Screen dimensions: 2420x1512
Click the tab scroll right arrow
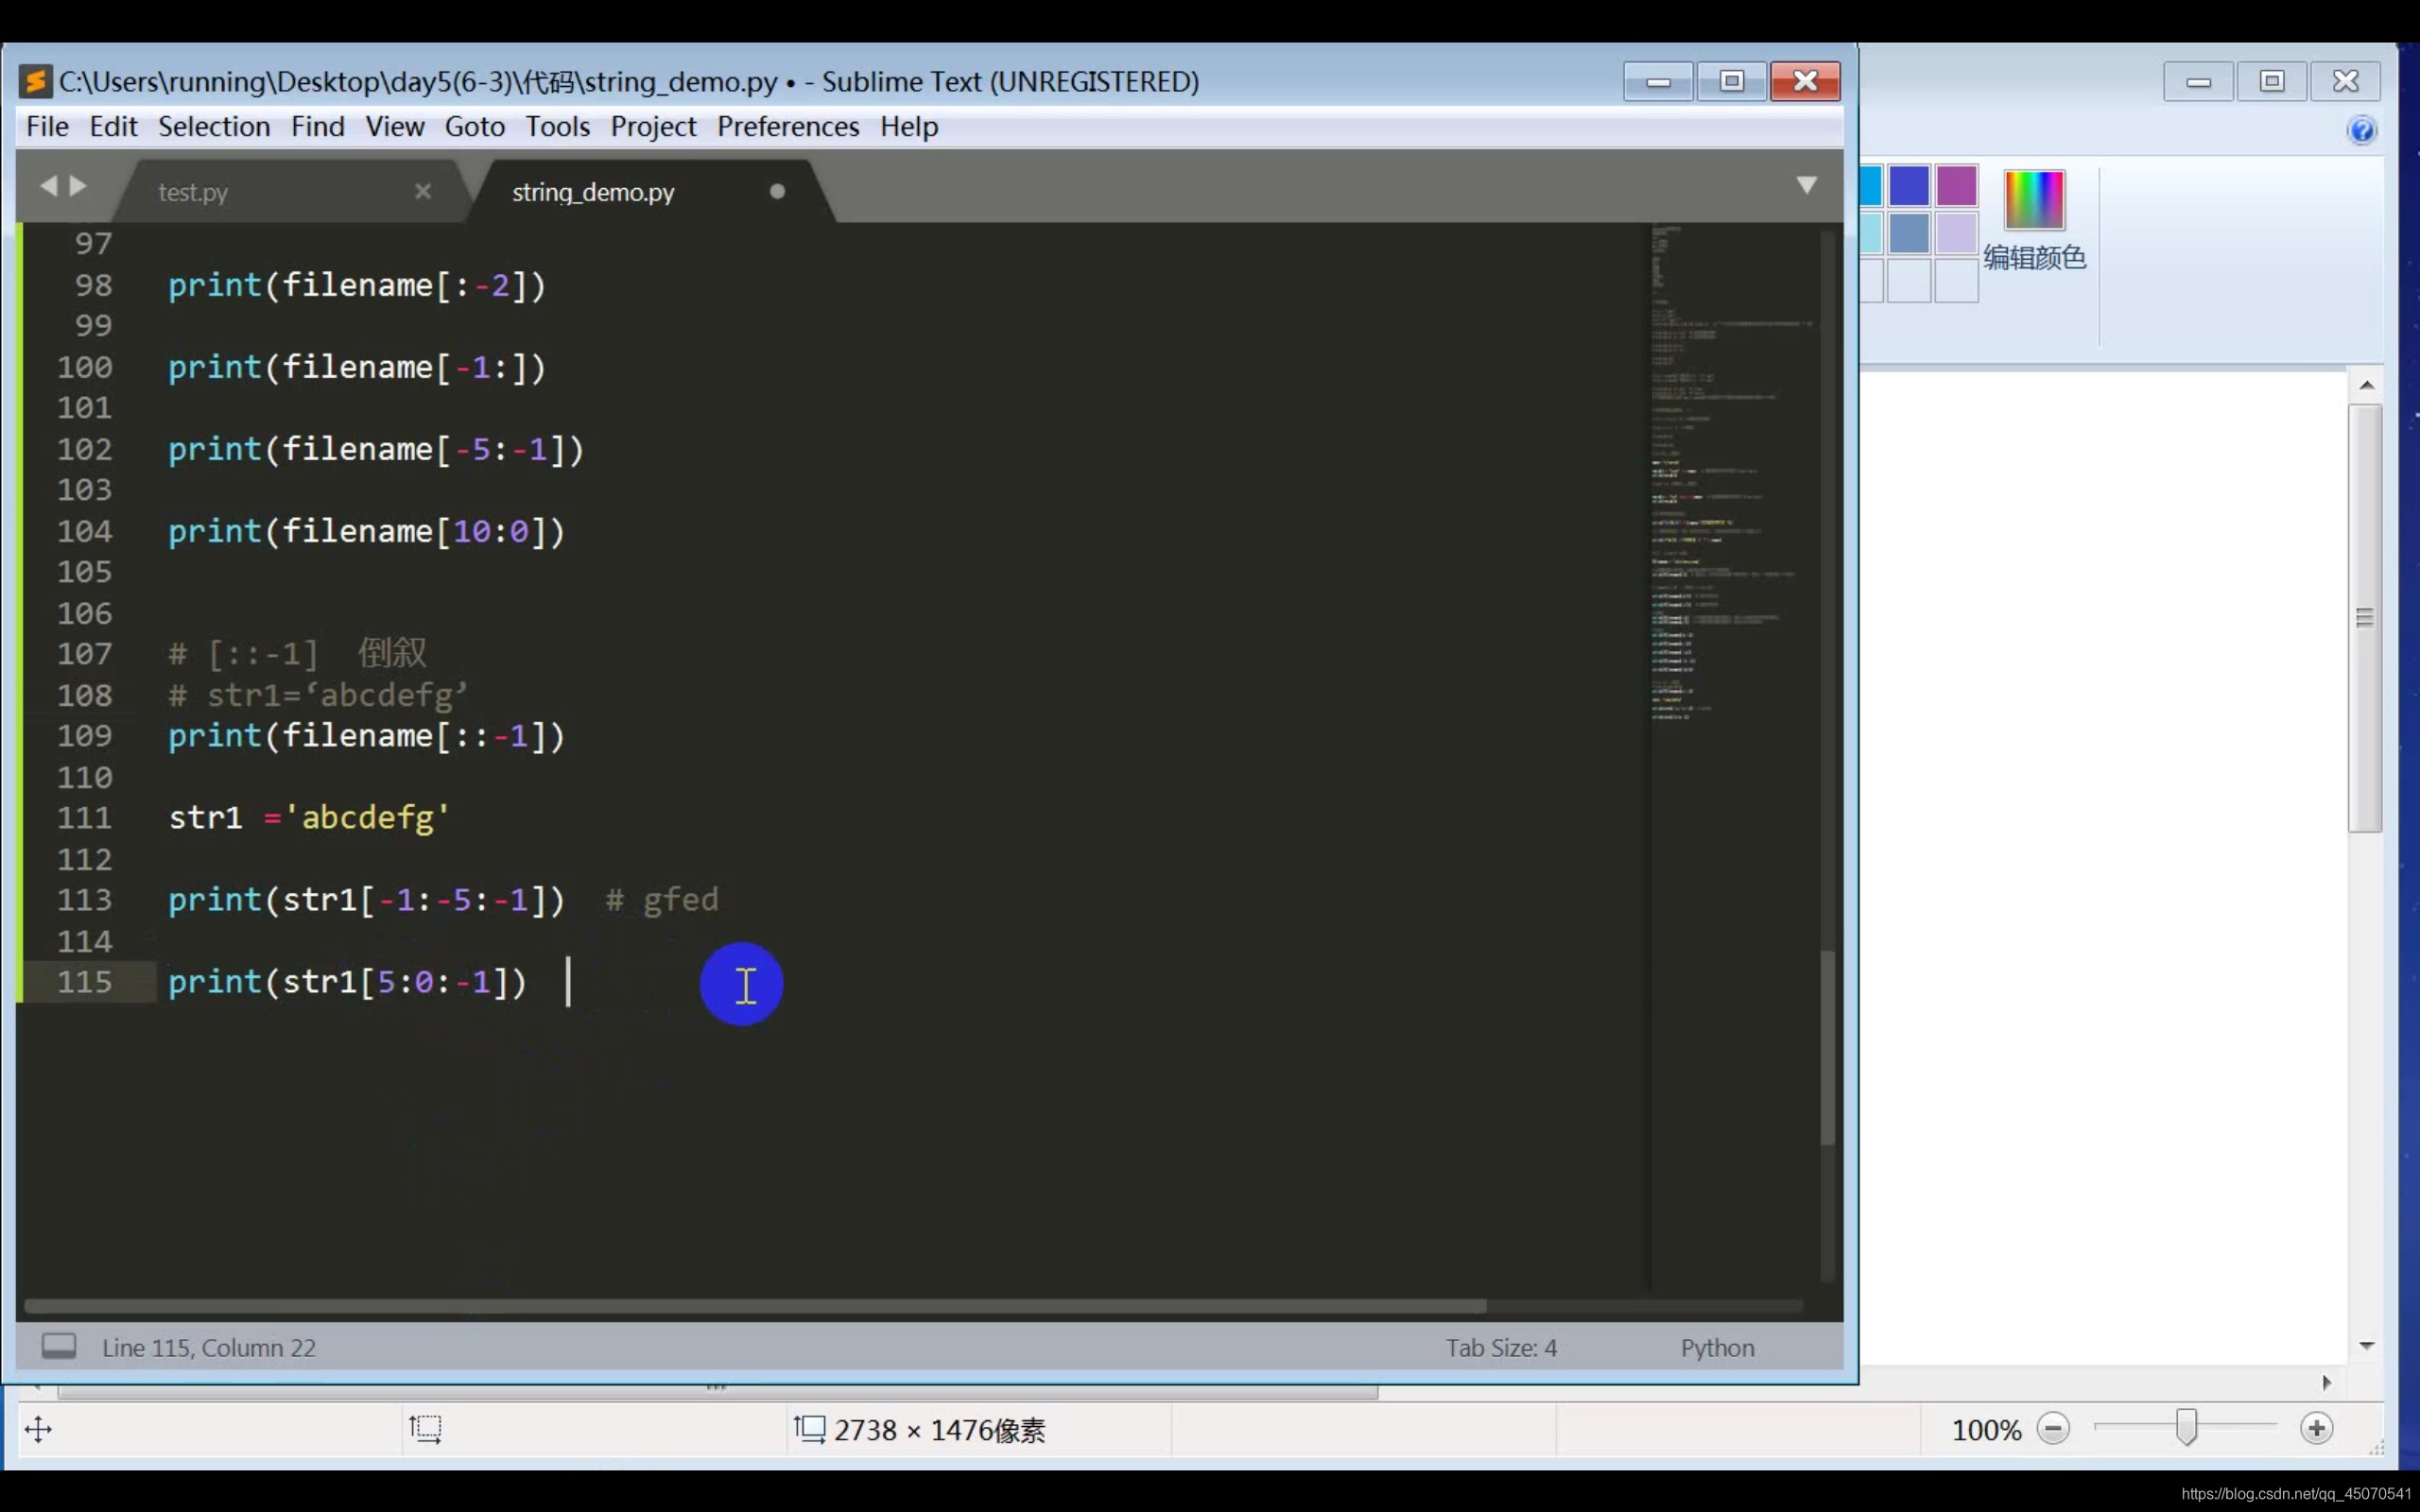(78, 186)
